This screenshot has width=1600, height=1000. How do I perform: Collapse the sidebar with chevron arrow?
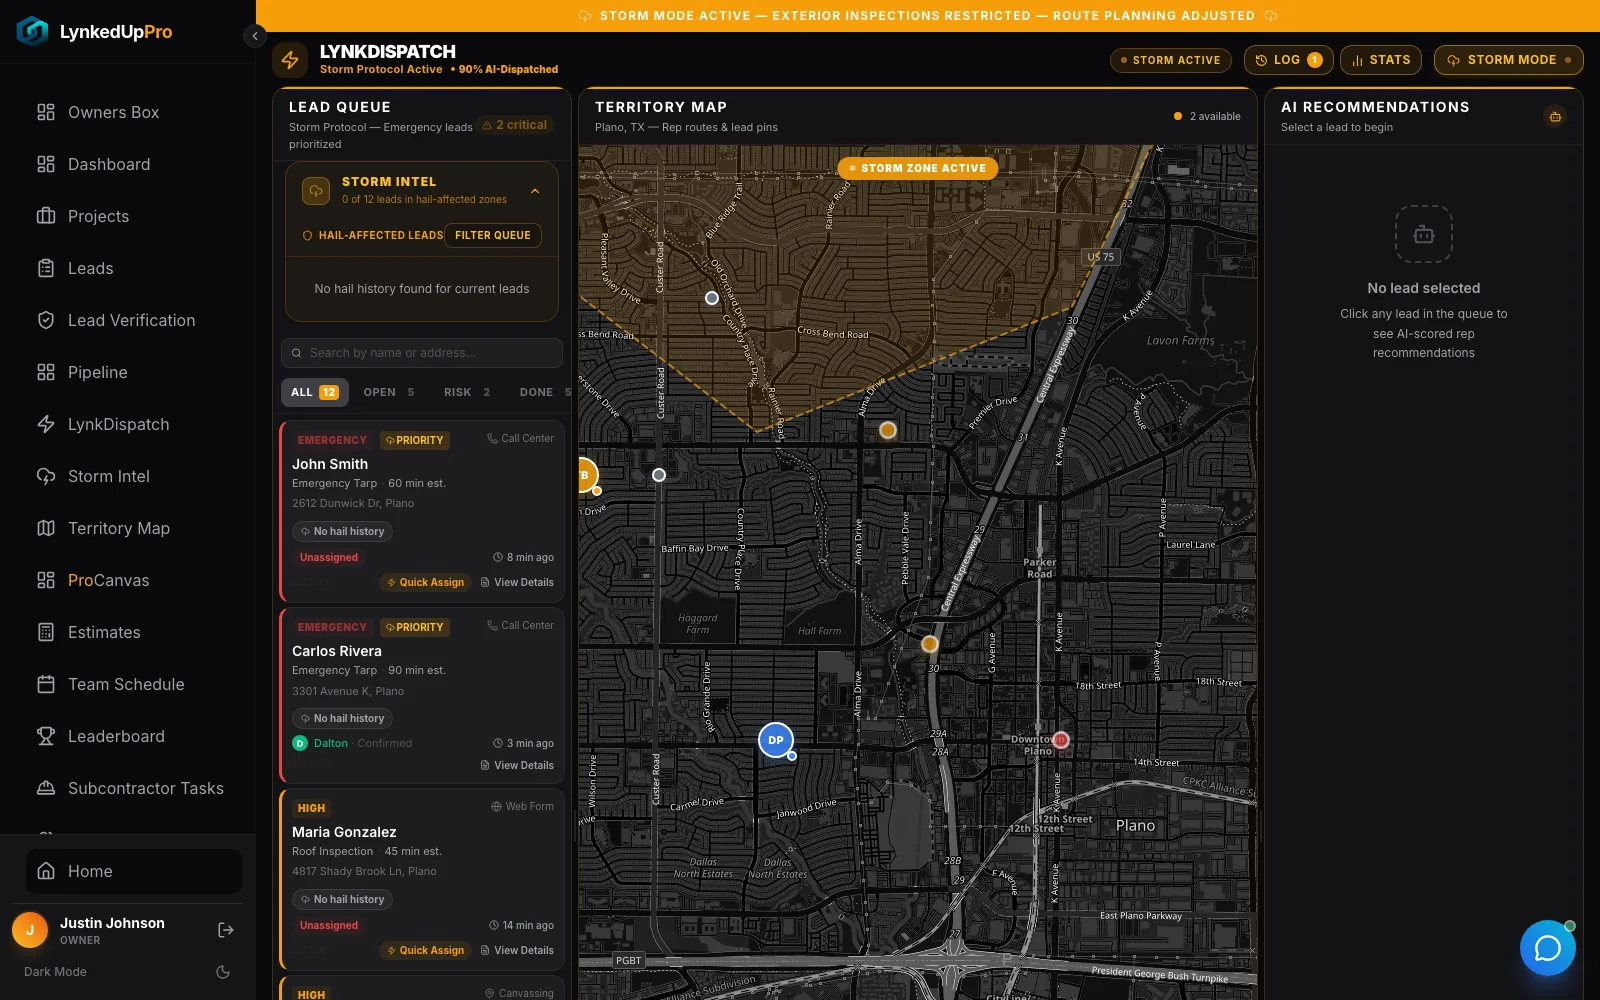(x=255, y=36)
